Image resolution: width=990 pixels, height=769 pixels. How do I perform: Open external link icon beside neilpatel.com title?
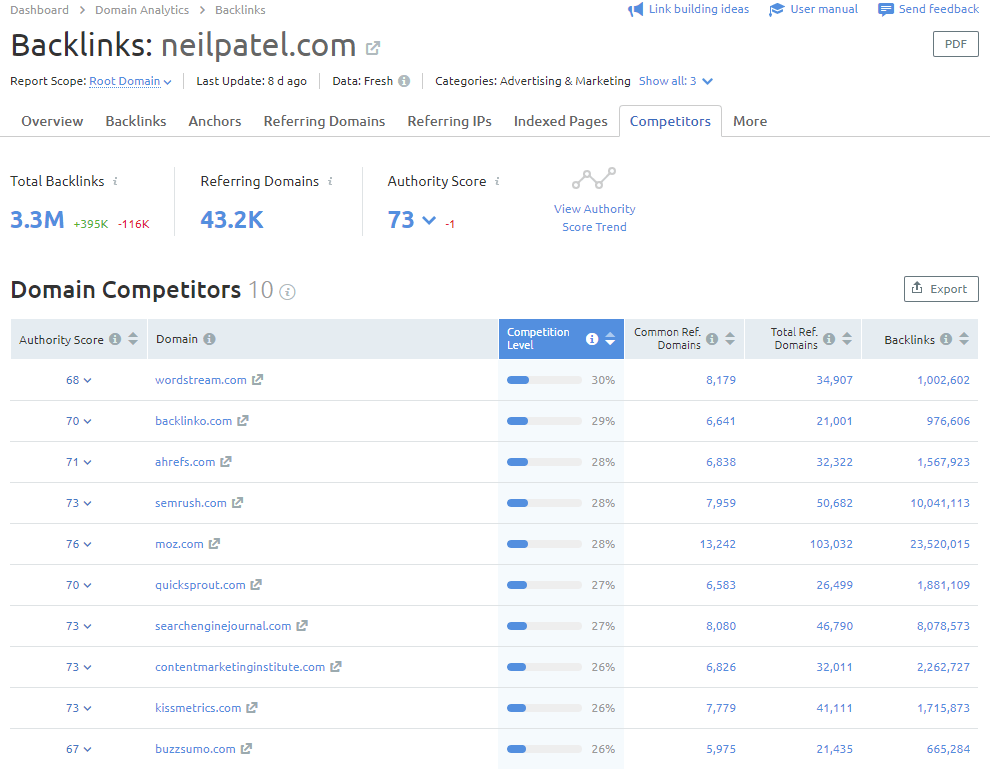[x=373, y=48]
